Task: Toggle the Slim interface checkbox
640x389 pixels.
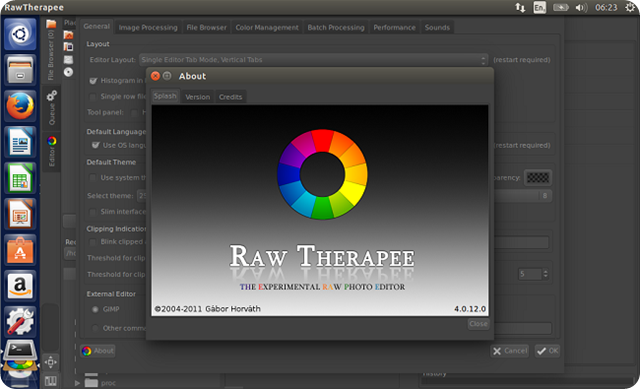Action: click(x=93, y=212)
